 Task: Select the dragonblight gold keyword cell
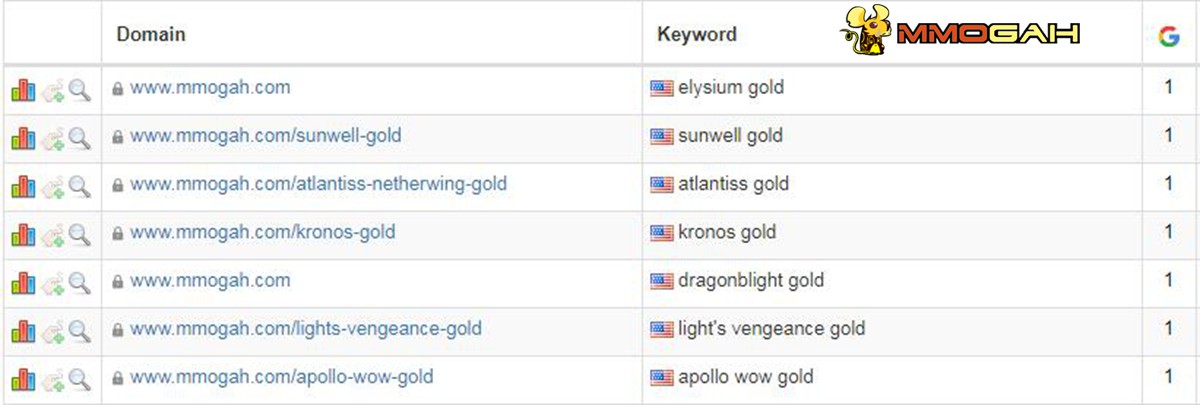(x=892, y=282)
